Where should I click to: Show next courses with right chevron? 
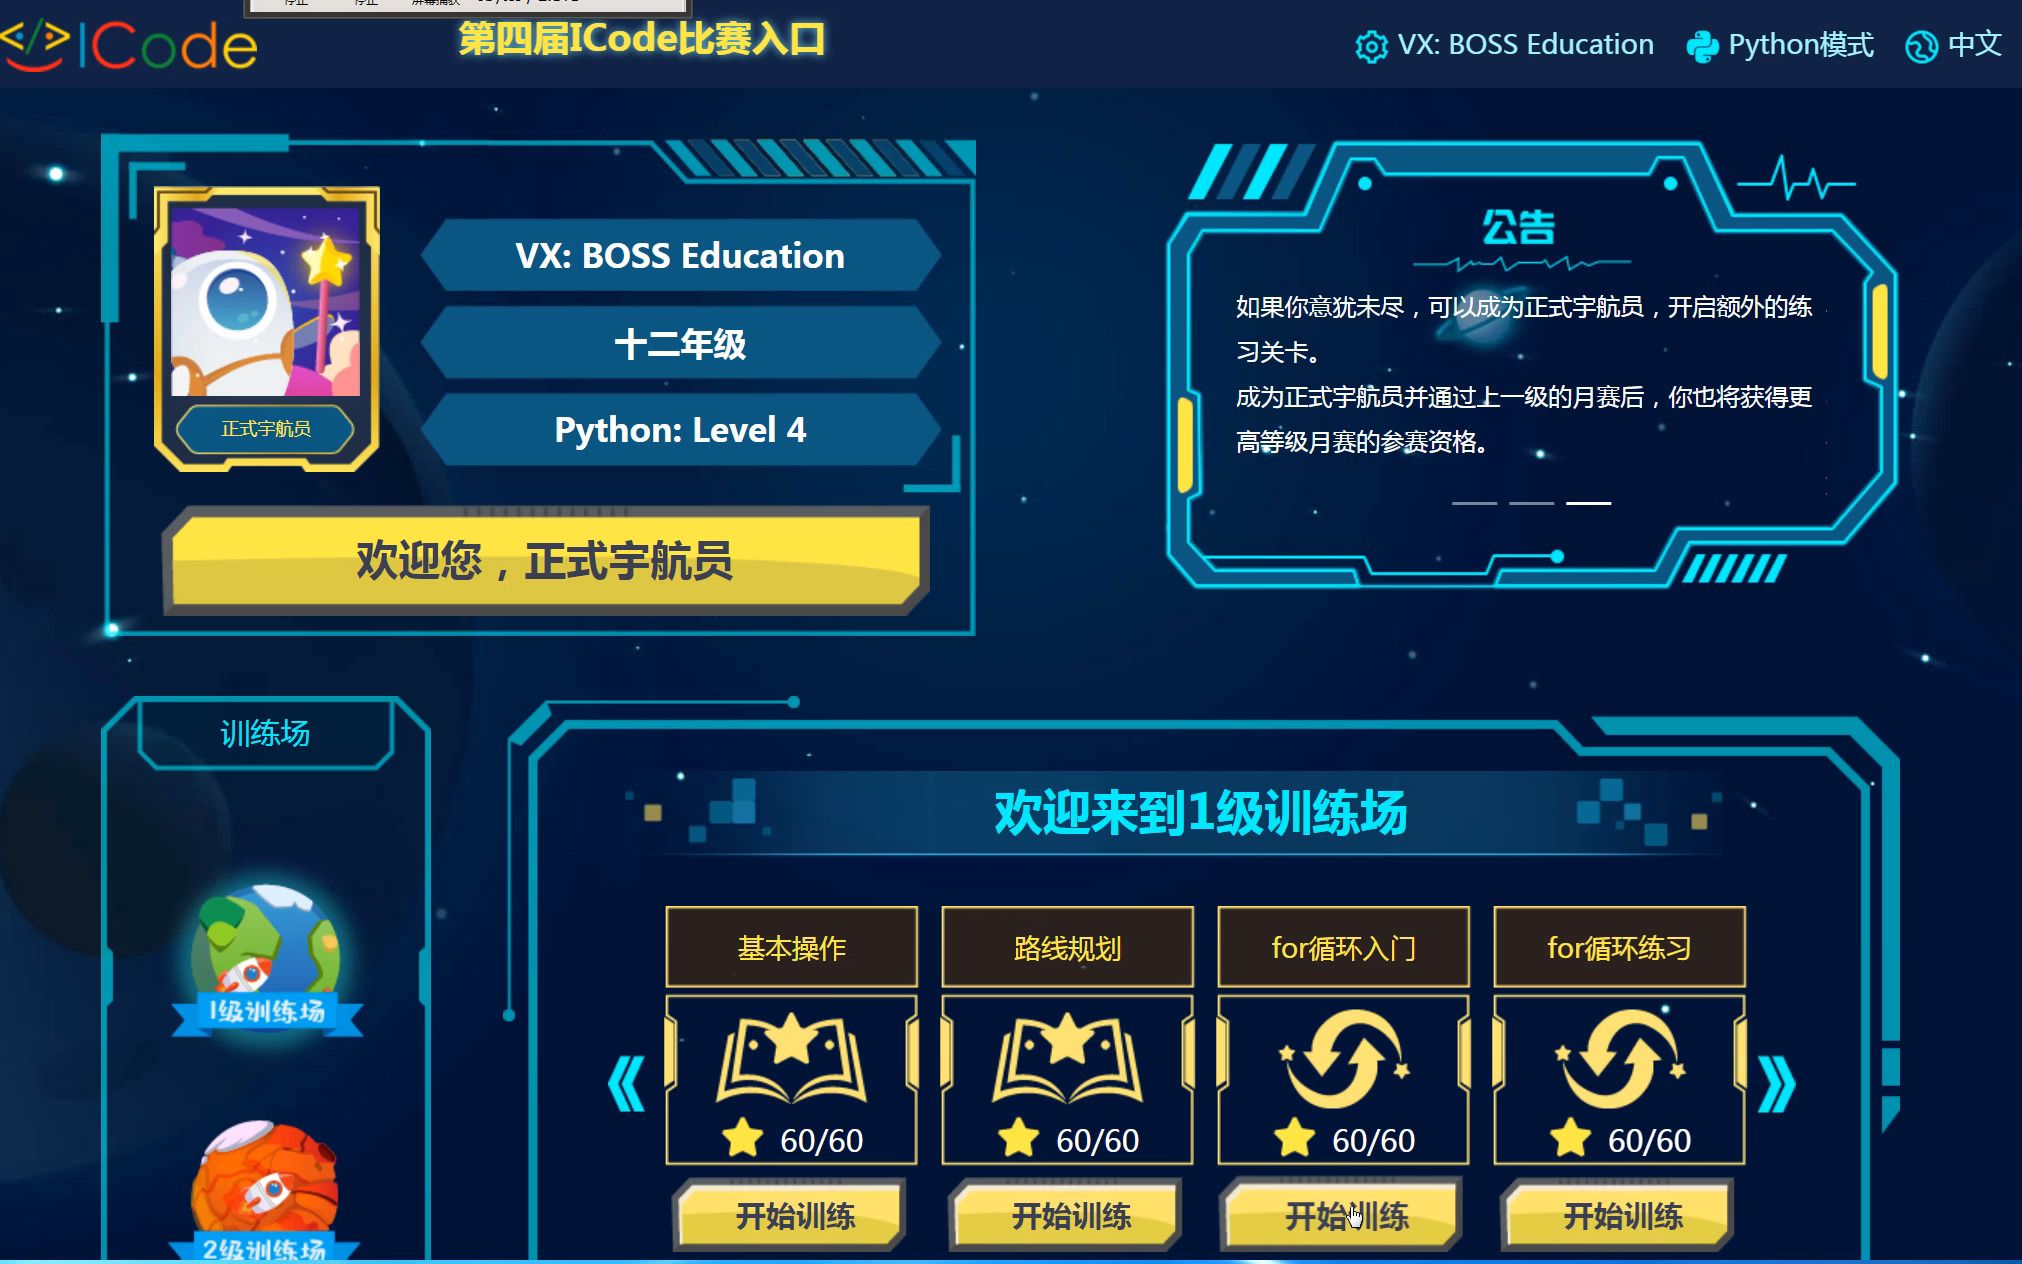(x=1776, y=1083)
